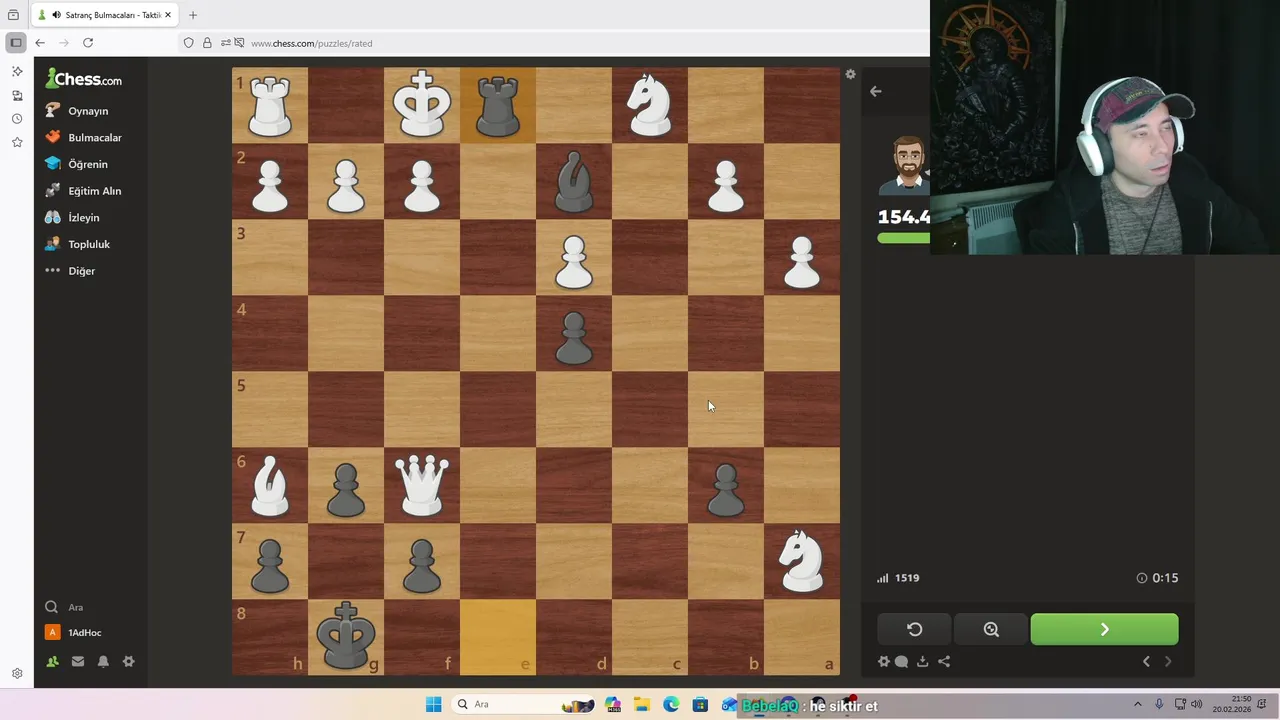Click the highlighted e8 square
This screenshot has width=1280, height=720.
498,637
